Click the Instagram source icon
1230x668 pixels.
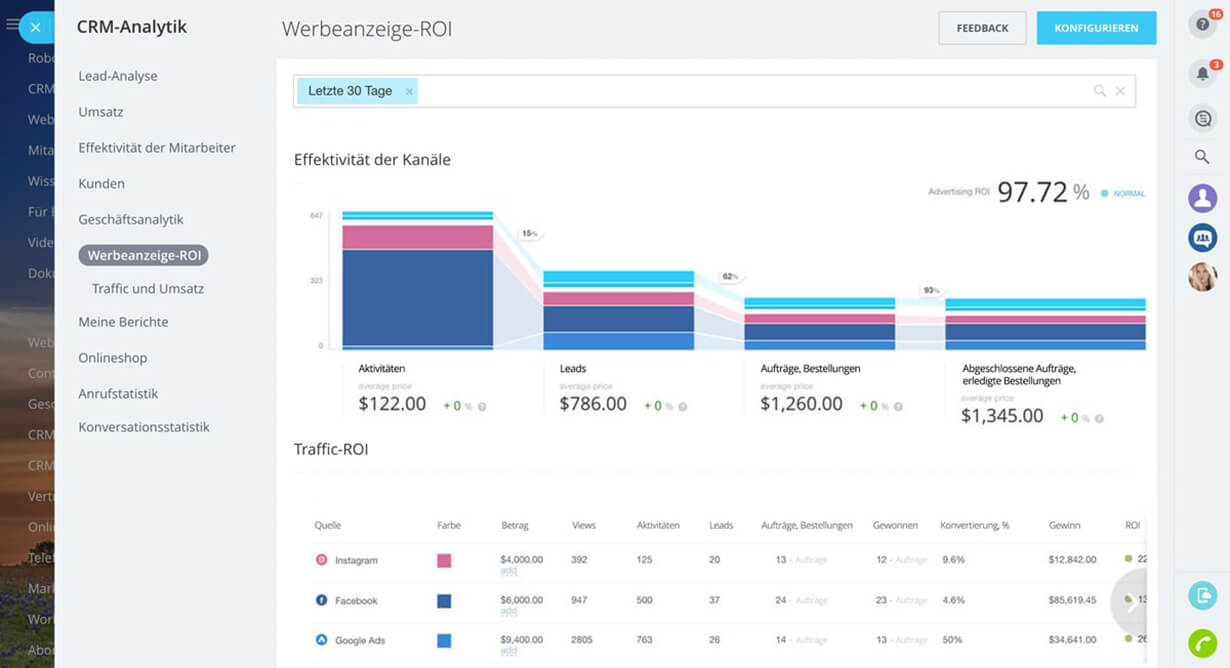pos(322,560)
